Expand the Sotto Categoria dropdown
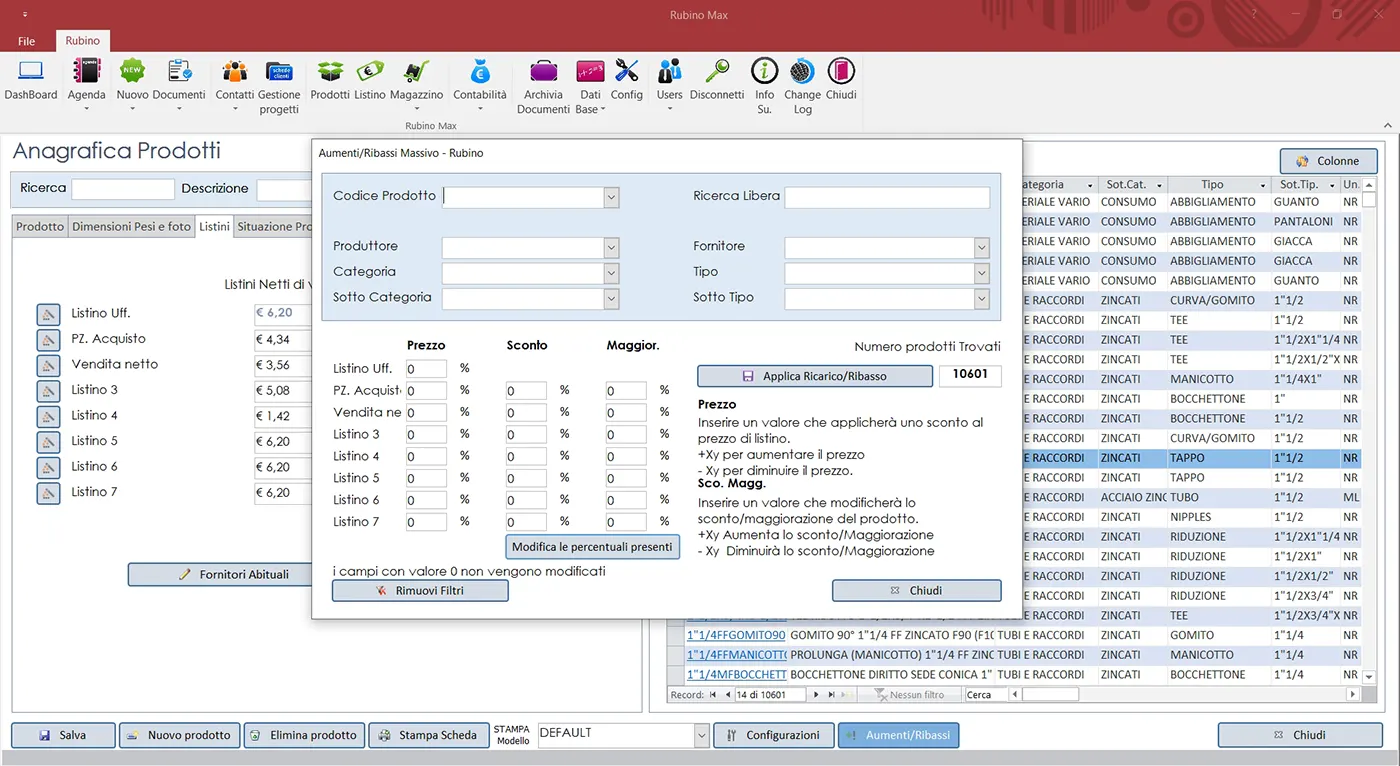 (611, 298)
